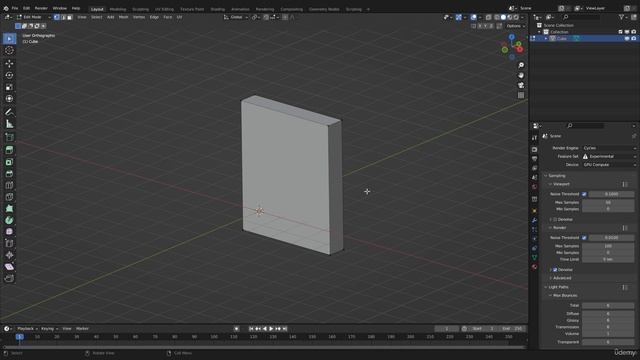Select the Shrink/Fatten tool
Viewport: 640px width, 360px height.
pos(9,255)
